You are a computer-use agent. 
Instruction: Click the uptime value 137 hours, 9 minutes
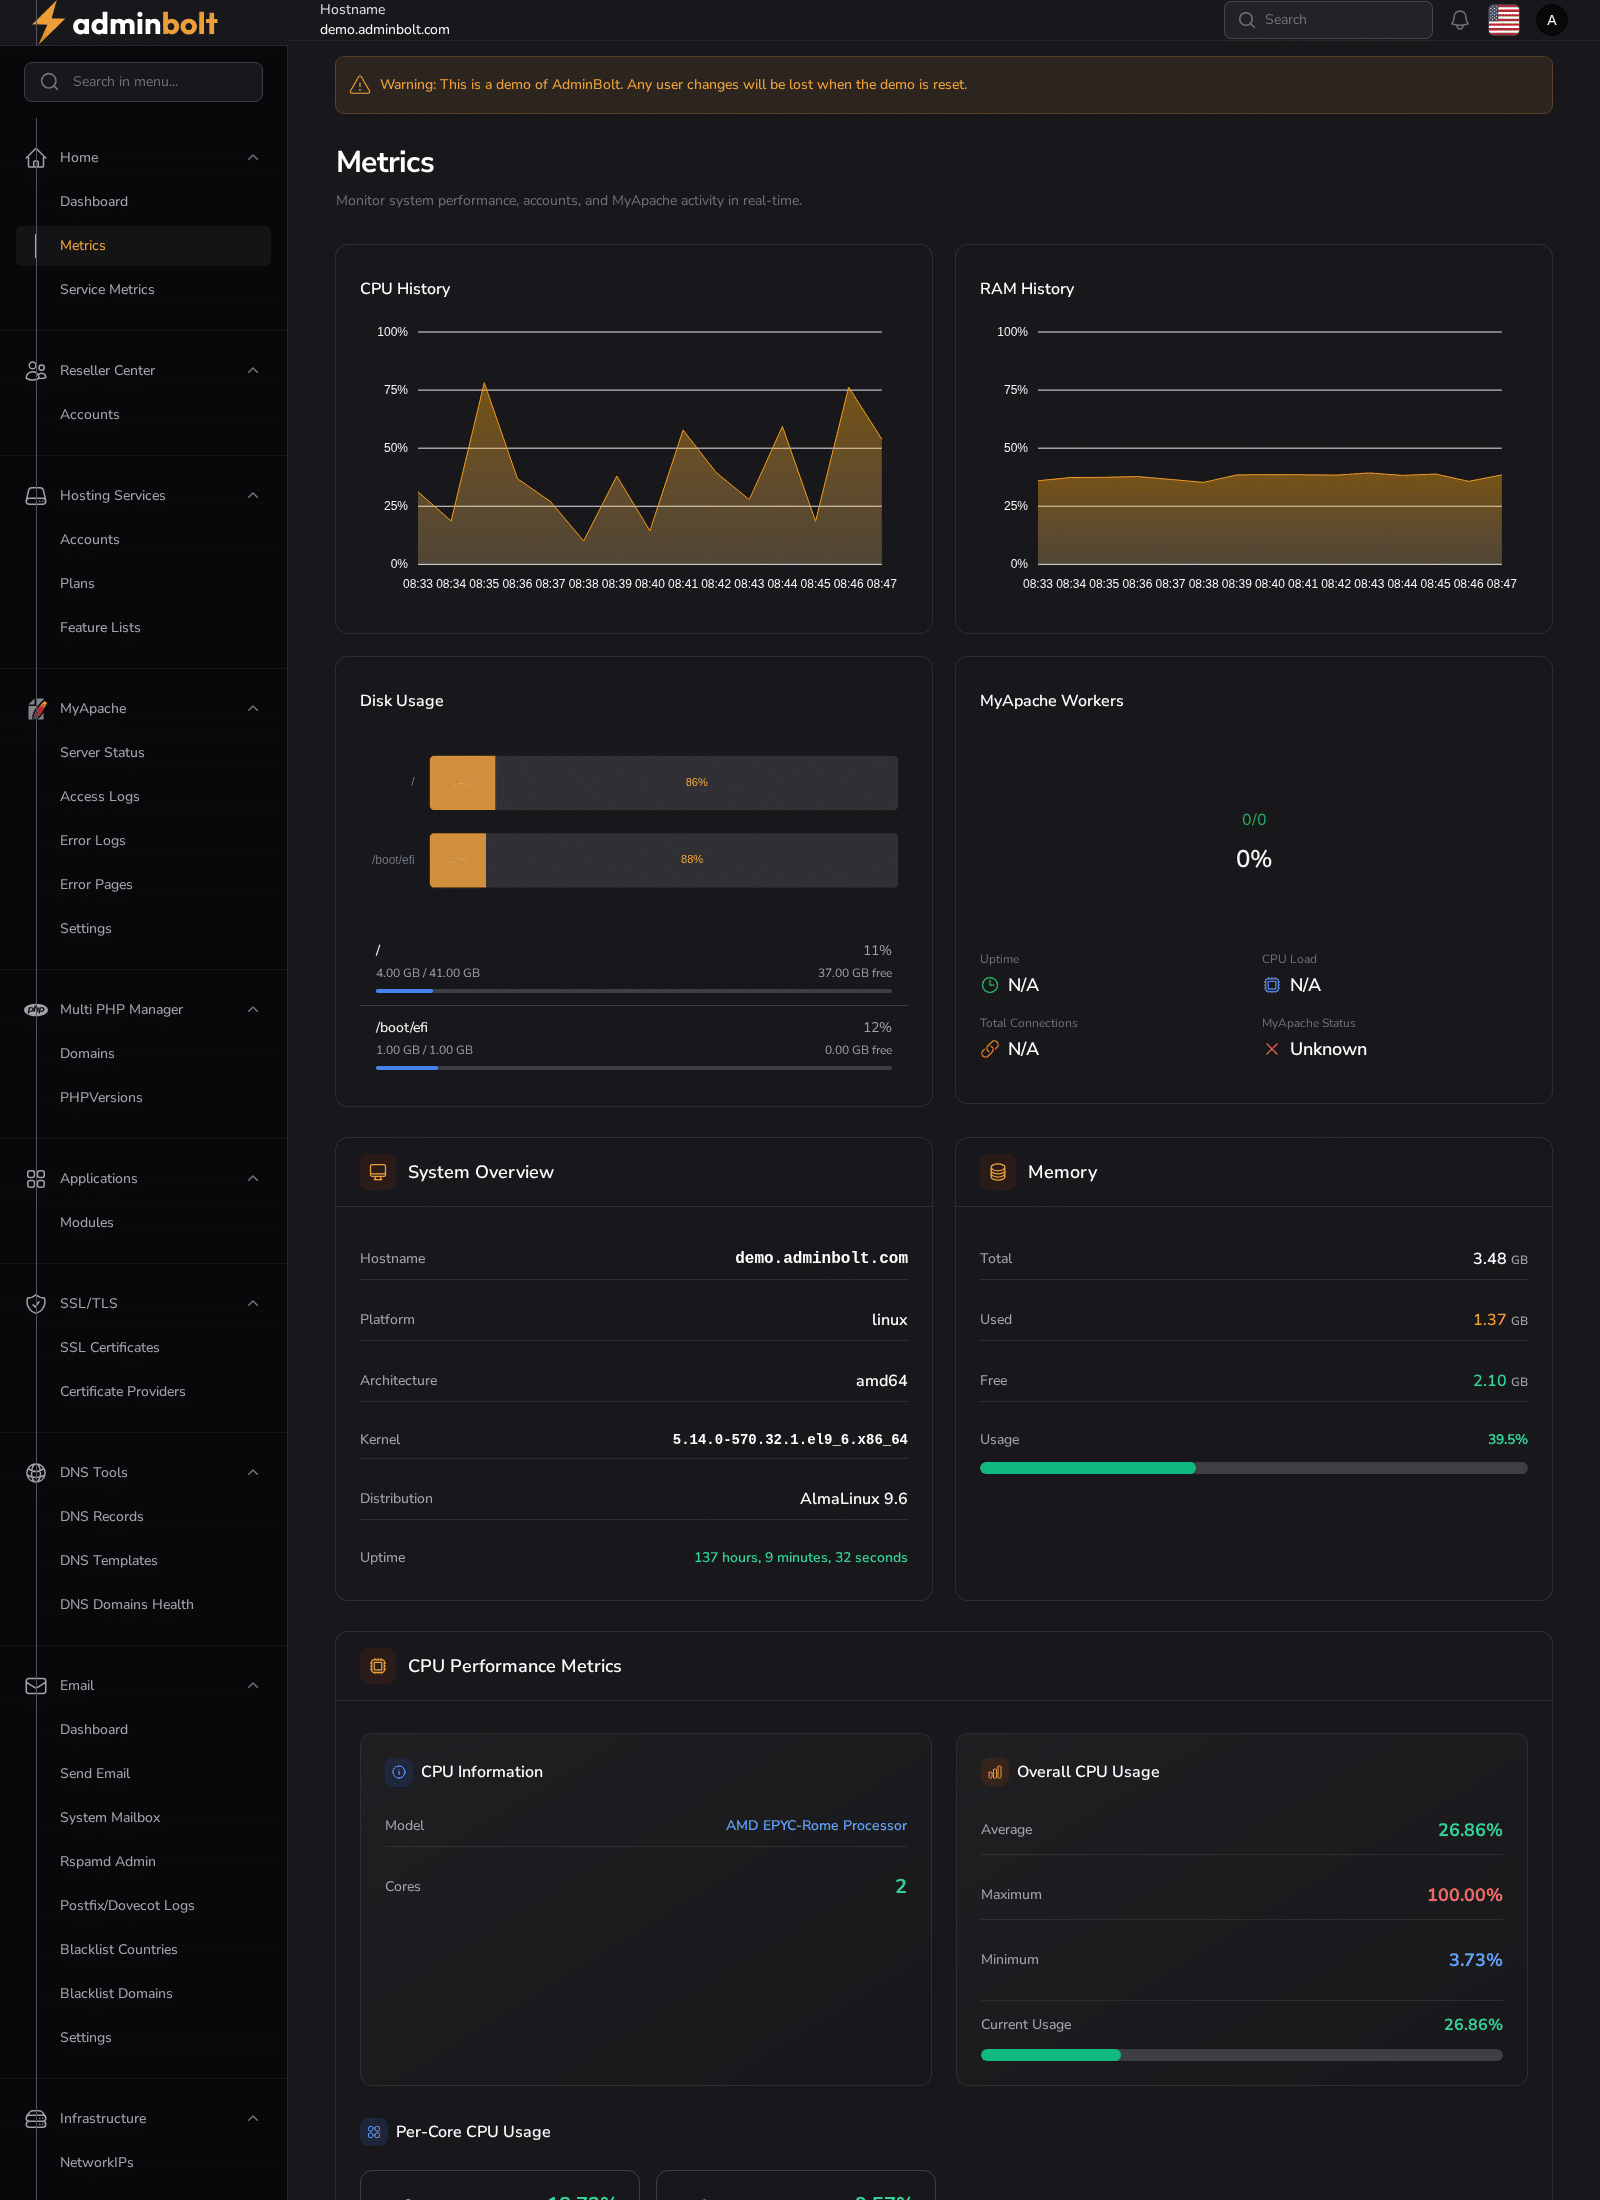click(801, 1558)
